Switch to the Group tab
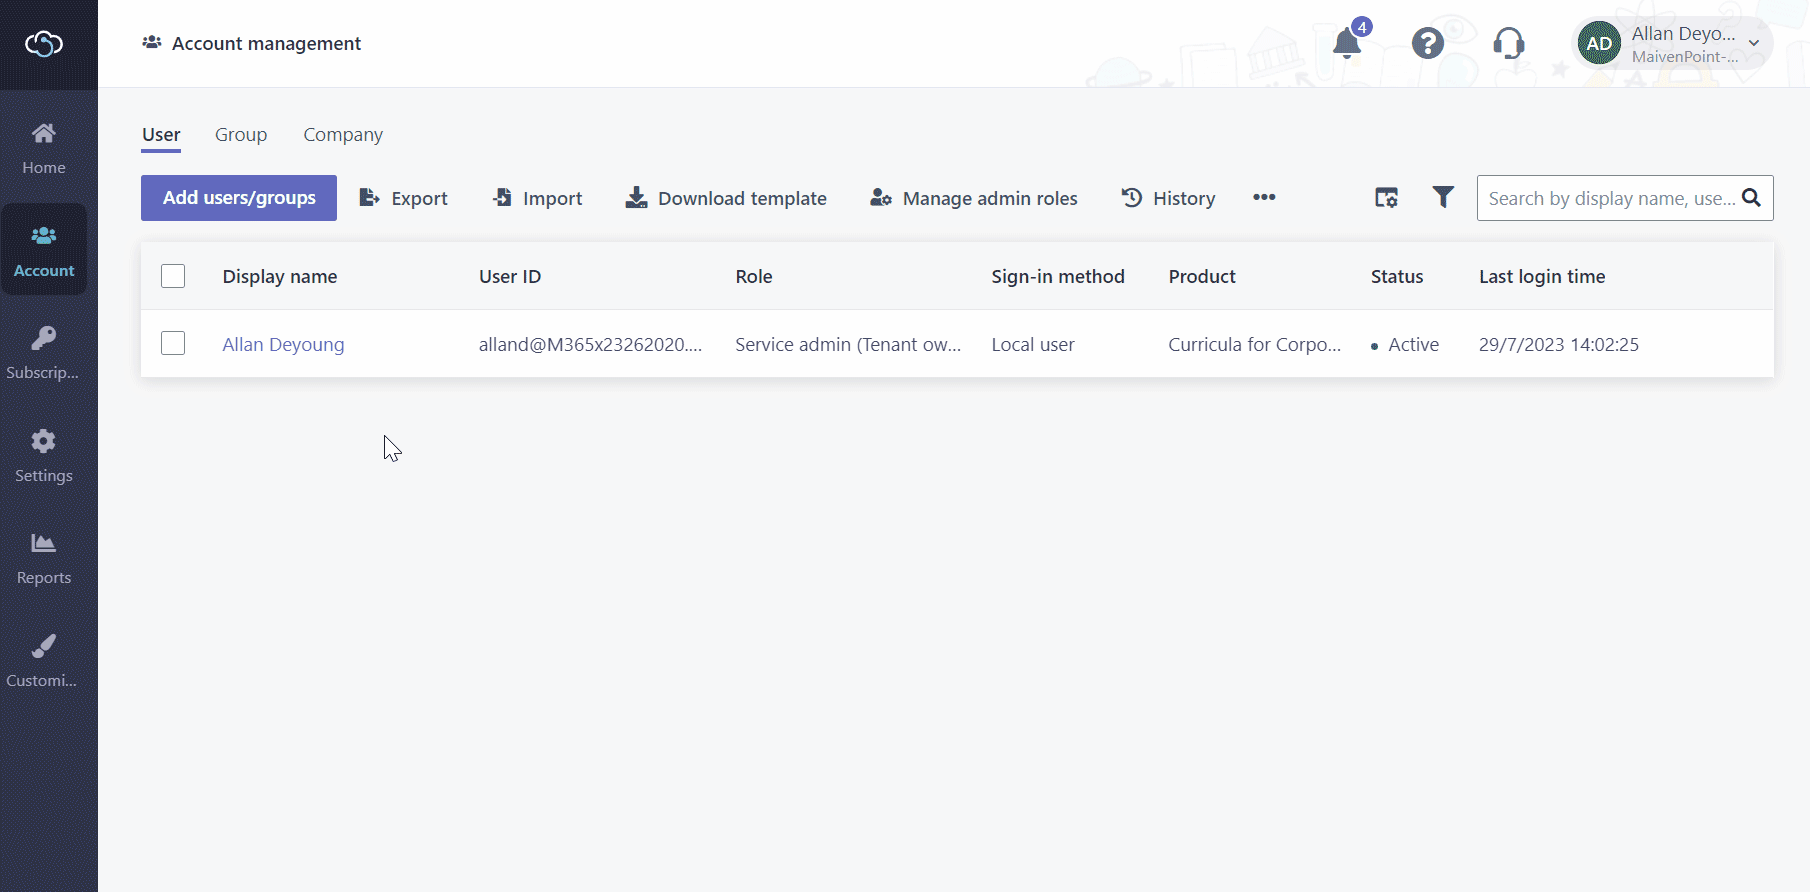The height and width of the screenshot is (892, 1810). 241,135
